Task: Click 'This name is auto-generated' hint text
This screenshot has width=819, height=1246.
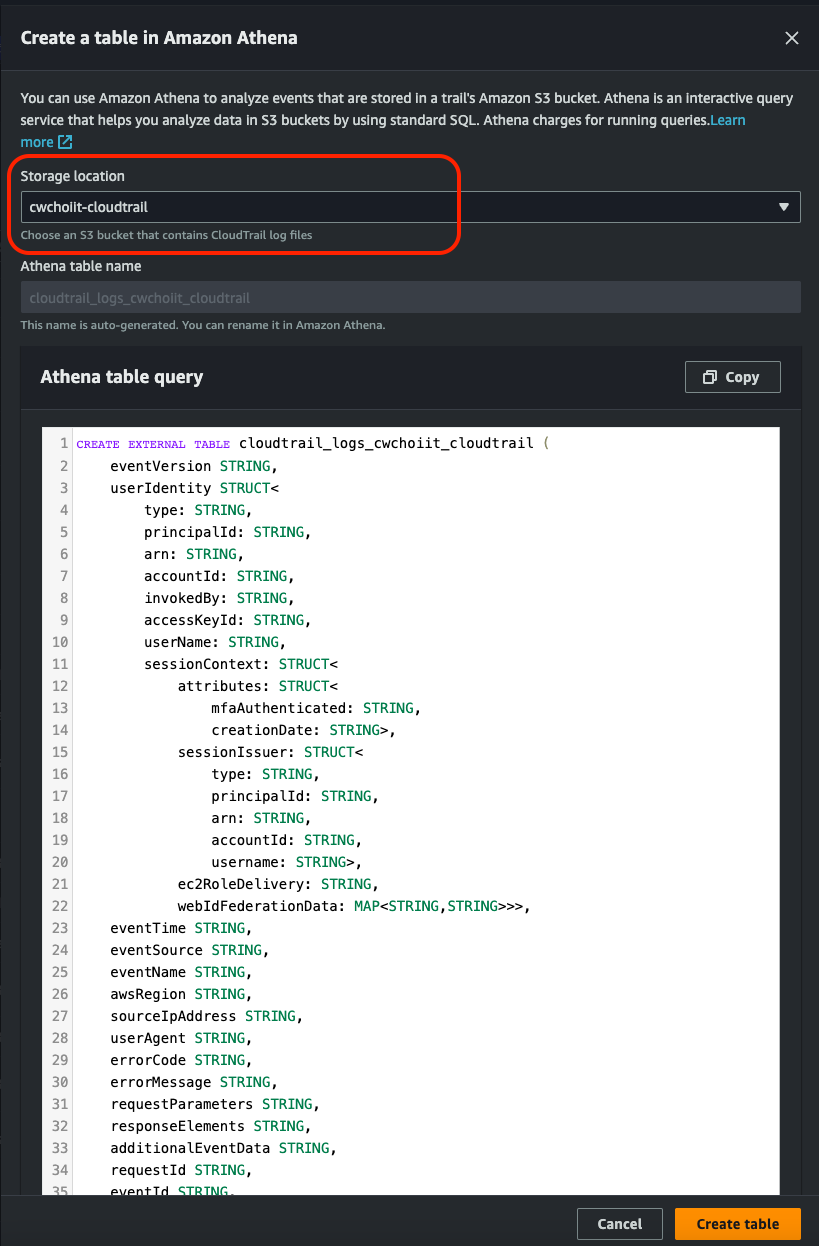Action: (203, 326)
